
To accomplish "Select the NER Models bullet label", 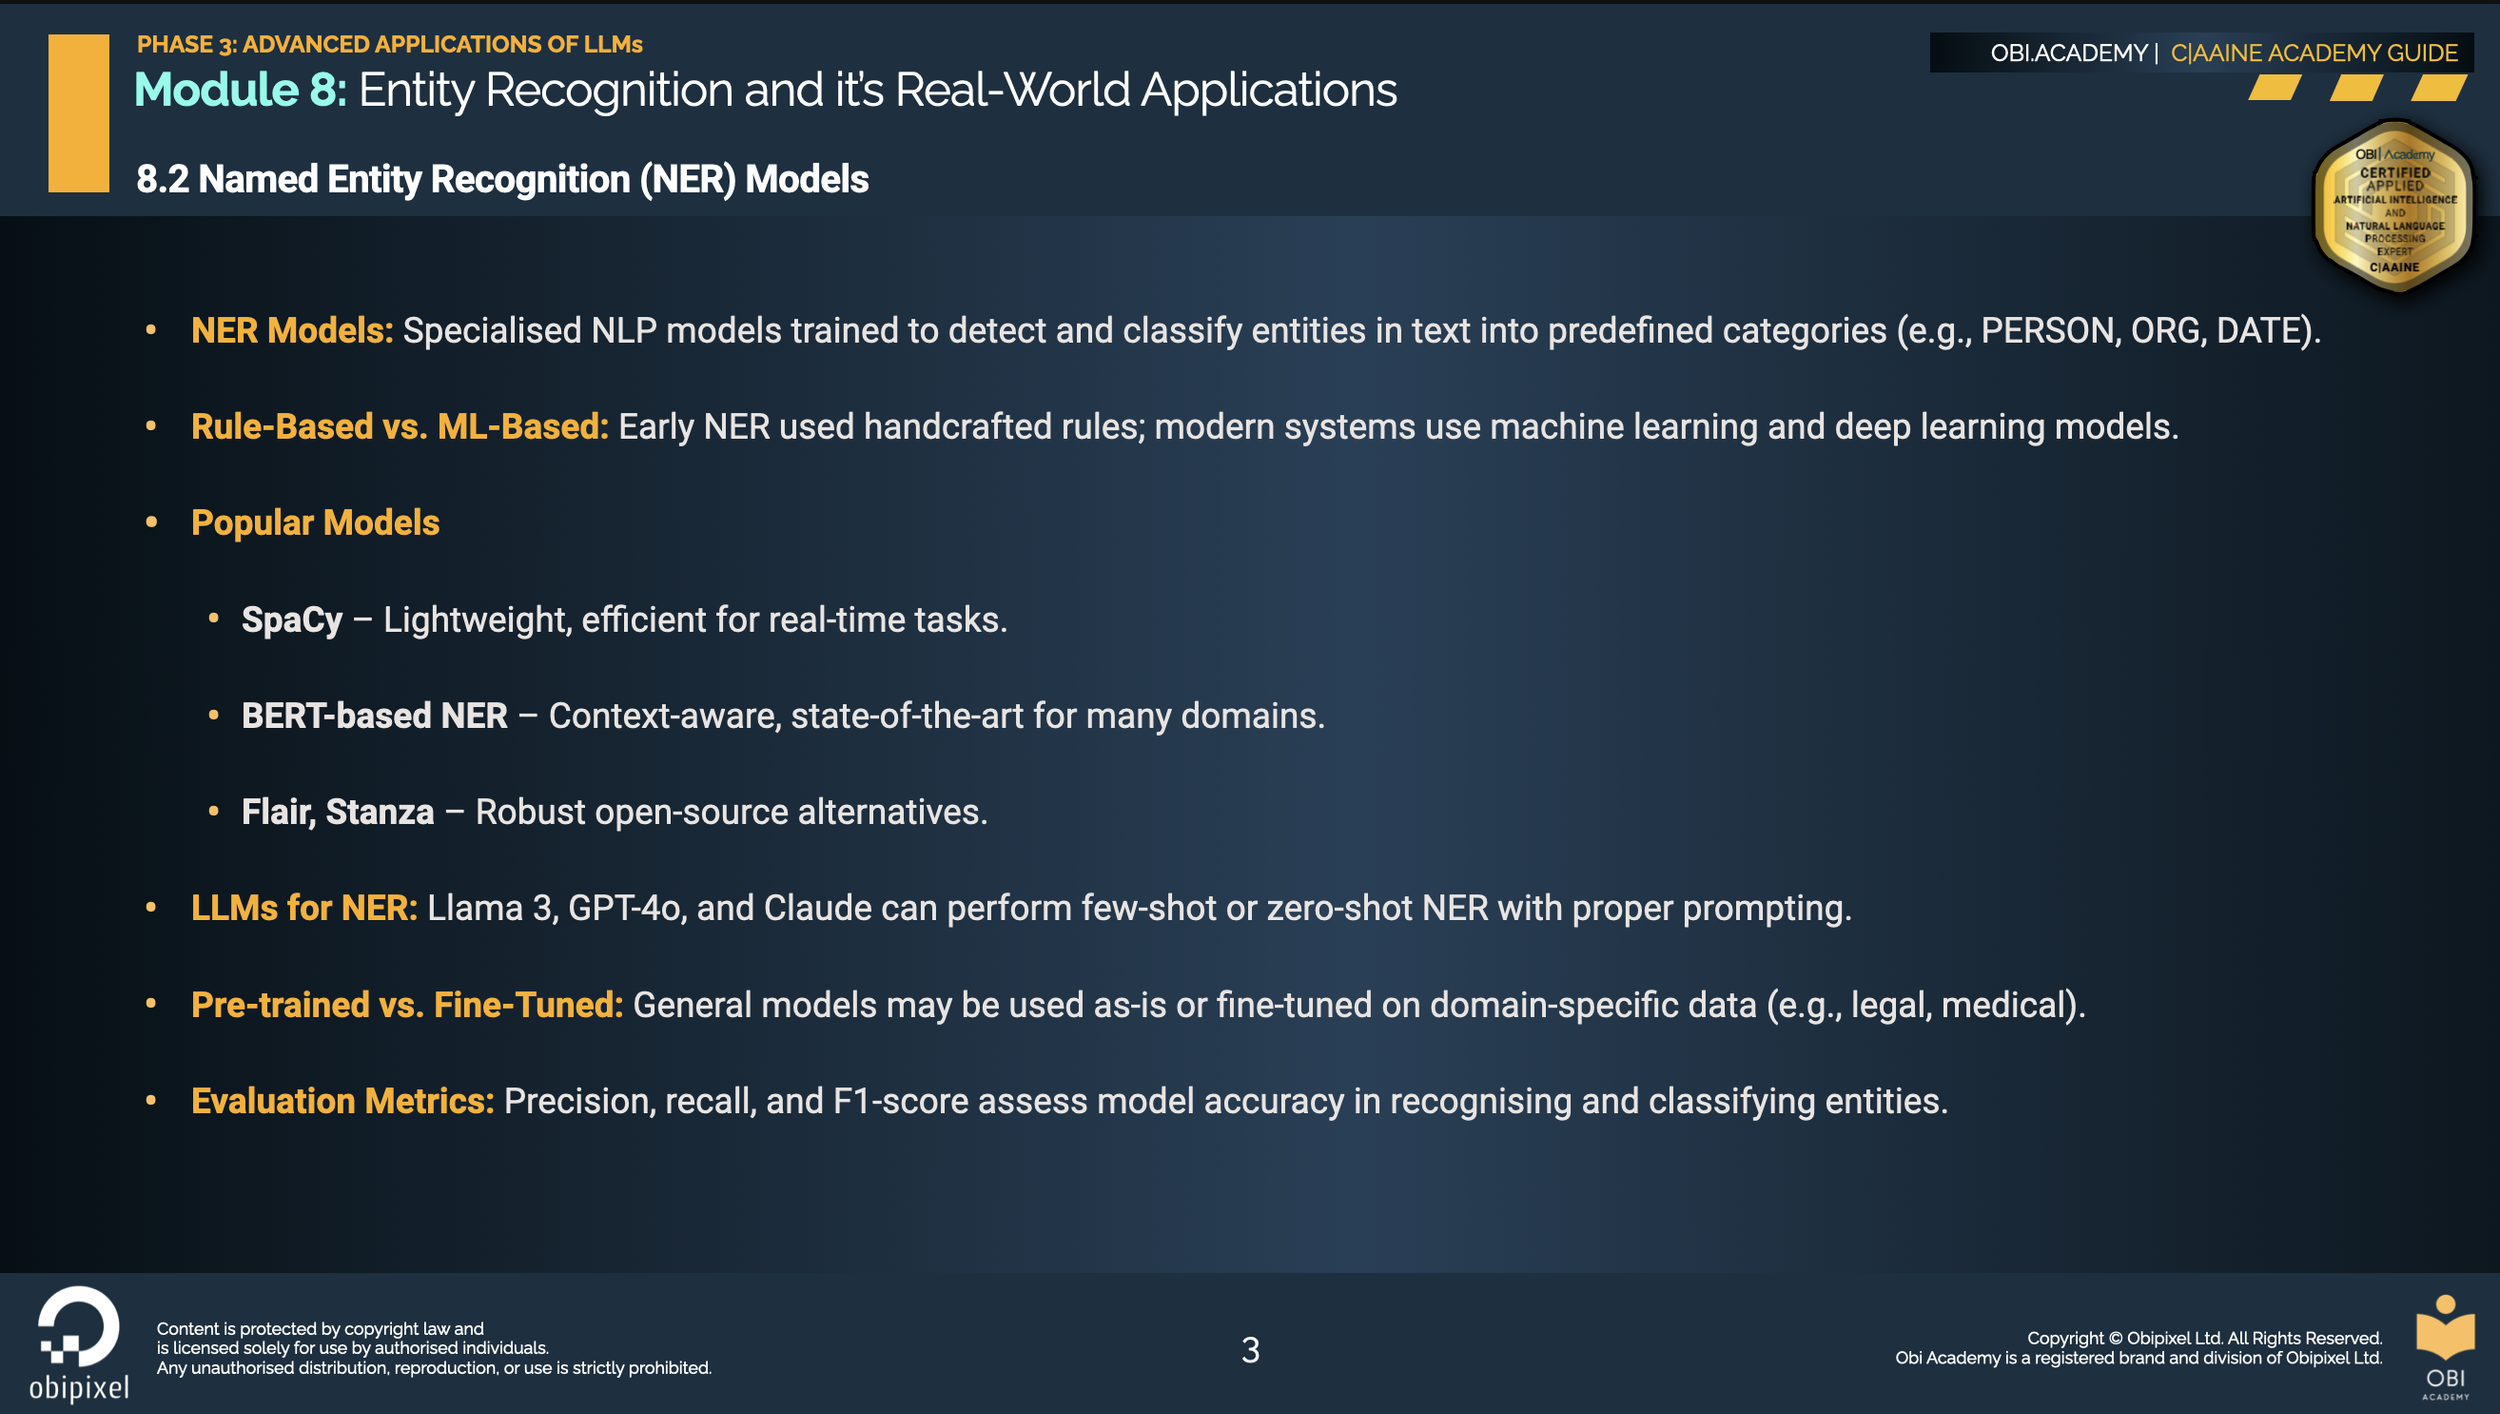I will point(292,330).
